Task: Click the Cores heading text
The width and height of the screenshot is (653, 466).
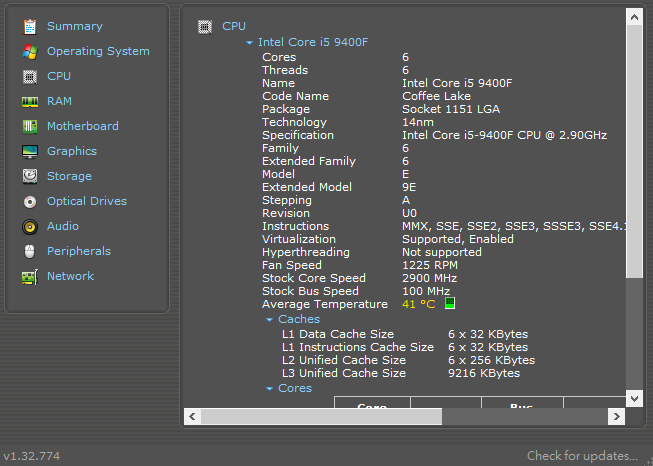Action: [x=294, y=388]
